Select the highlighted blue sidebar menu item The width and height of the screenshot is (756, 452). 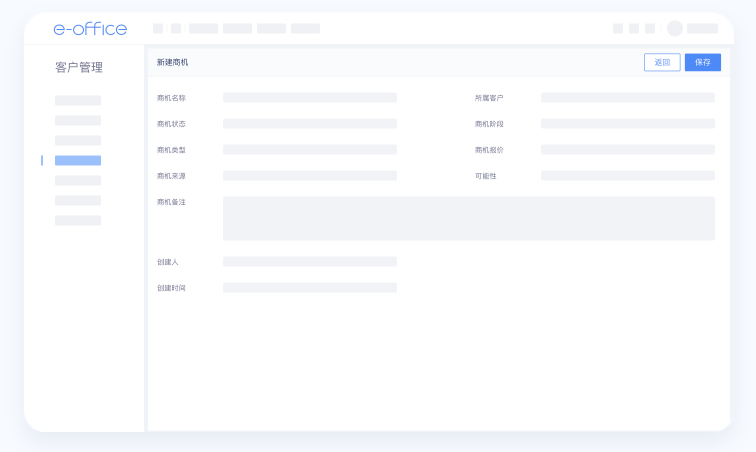(78, 160)
